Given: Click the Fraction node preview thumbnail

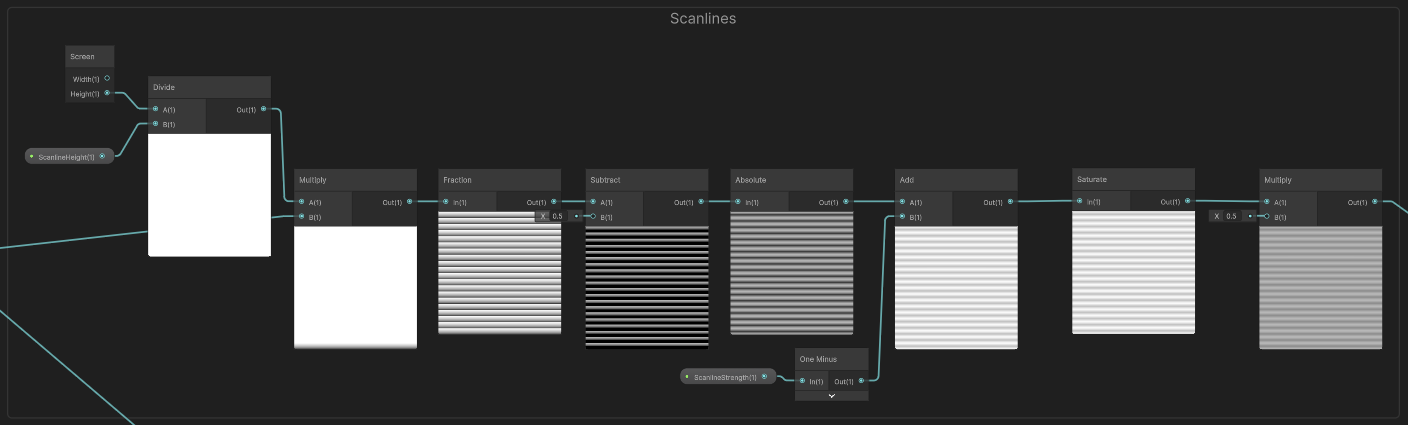Looking at the screenshot, I should (x=499, y=272).
